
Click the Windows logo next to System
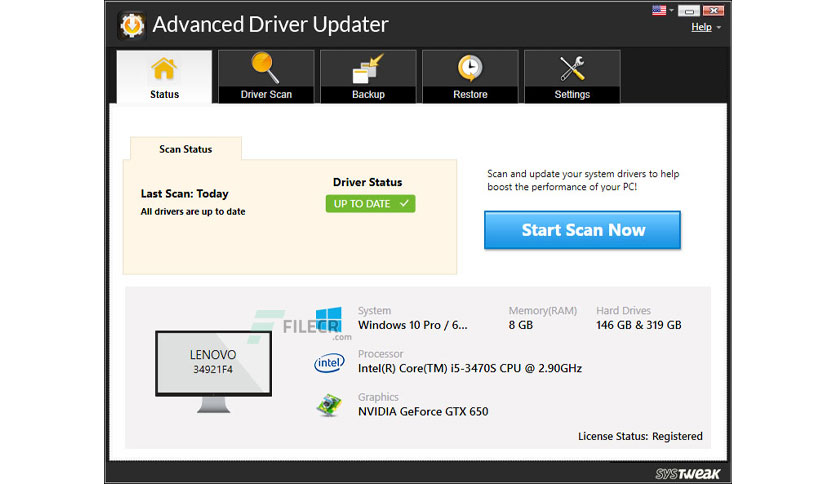point(328,319)
